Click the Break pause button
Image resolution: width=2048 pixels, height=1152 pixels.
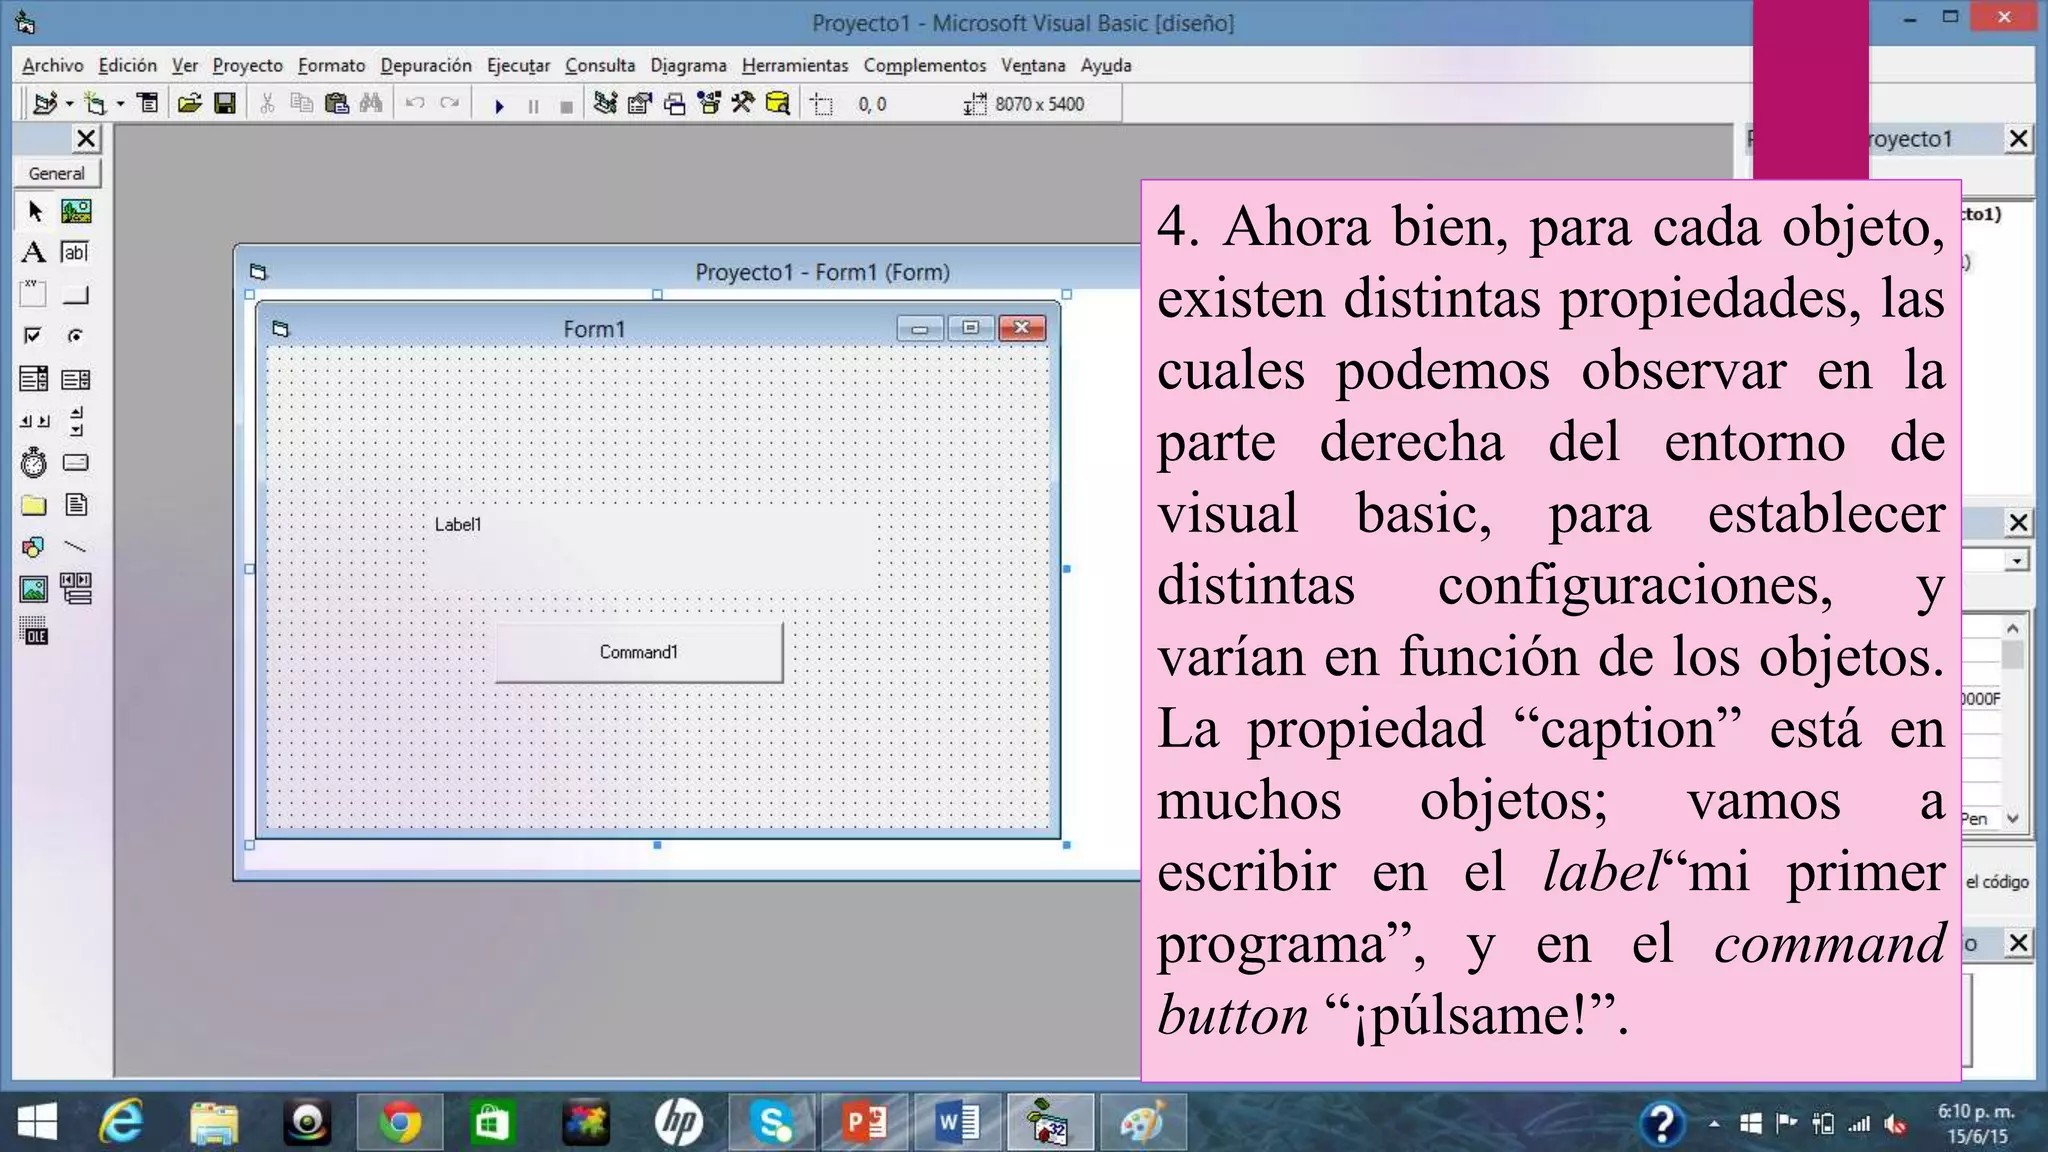533,105
